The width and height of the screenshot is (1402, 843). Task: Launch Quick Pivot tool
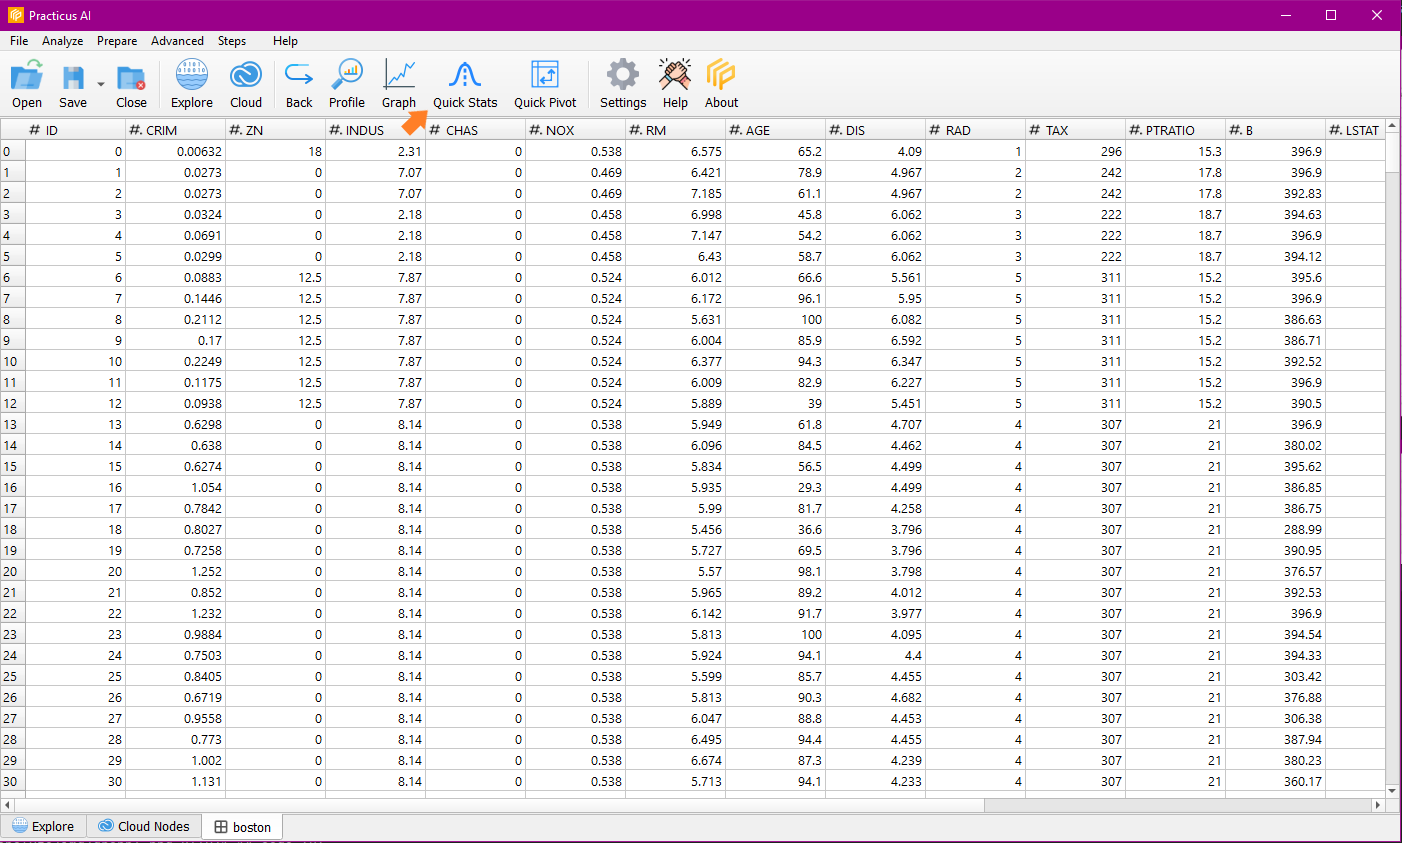(x=545, y=84)
